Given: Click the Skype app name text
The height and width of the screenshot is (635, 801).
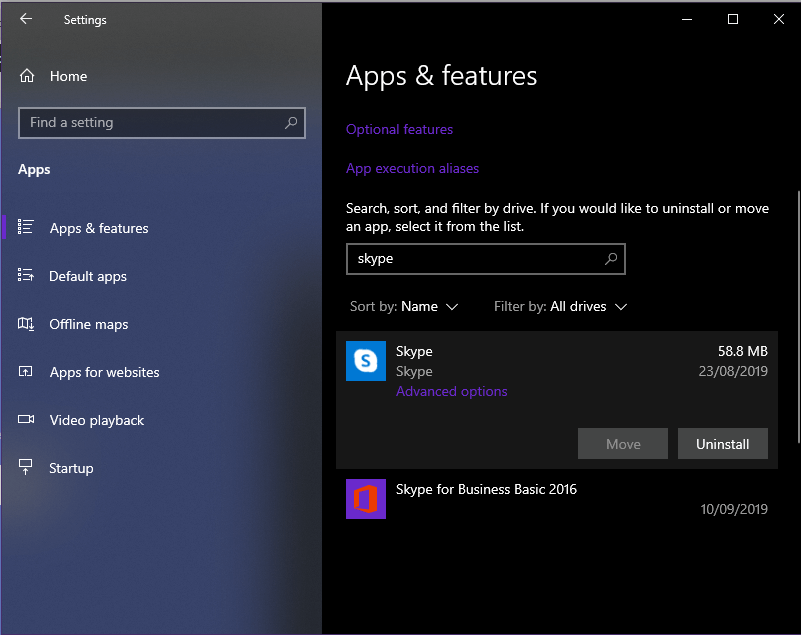Looking at the screenshot, I should [414, 351].
